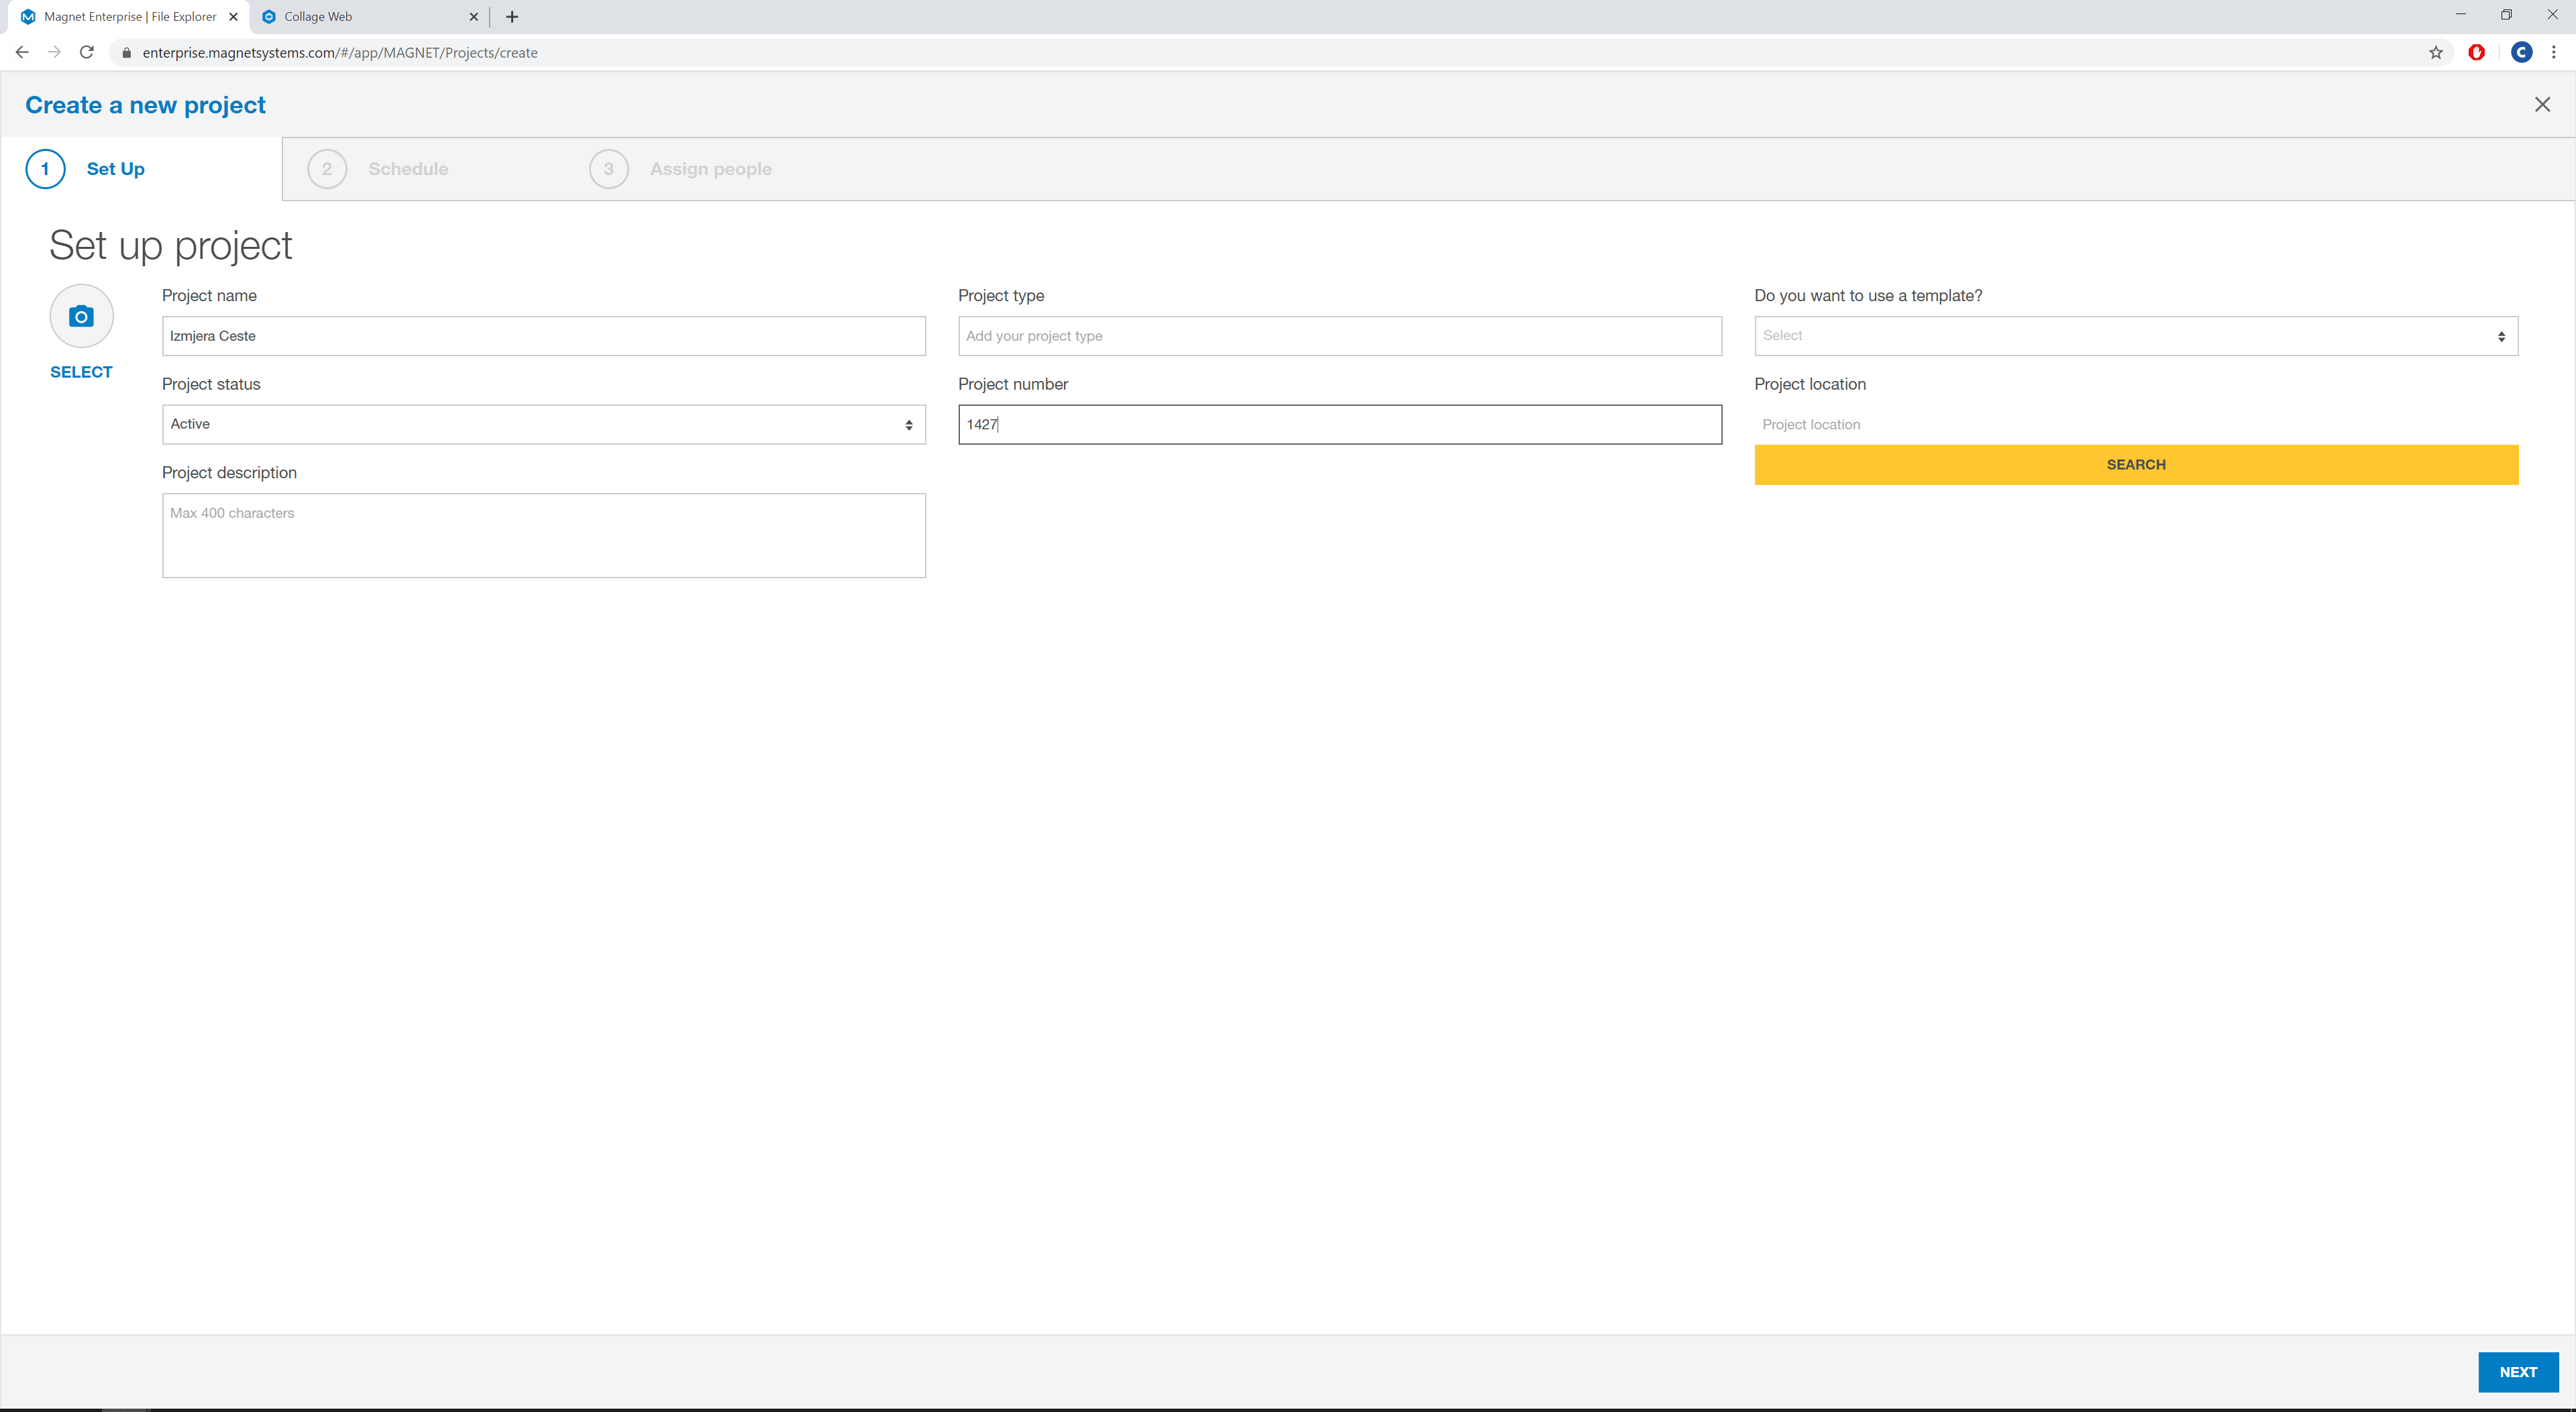Open a new browser tab with plus
2576x1412 pixels.
512,16
